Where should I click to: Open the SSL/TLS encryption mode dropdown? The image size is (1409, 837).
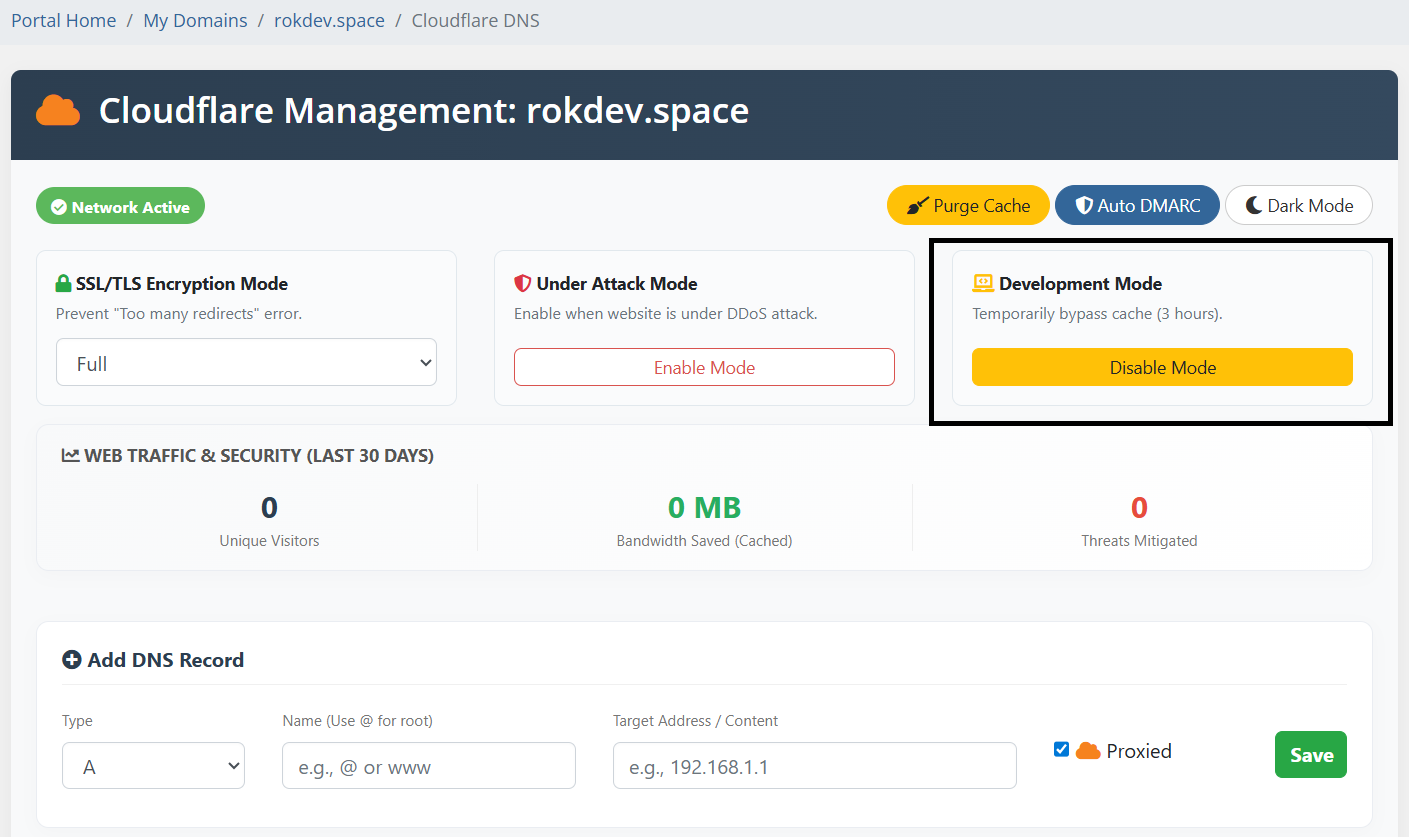(x=246, y=362)
